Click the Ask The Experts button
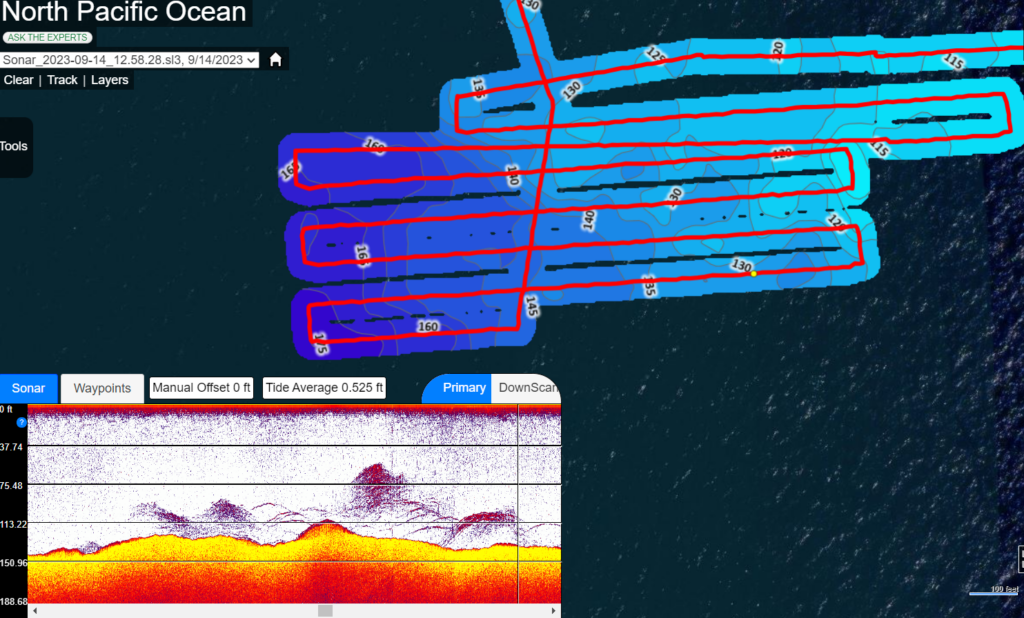This screenshot has width=1024, height=618. tap(47, 37)
